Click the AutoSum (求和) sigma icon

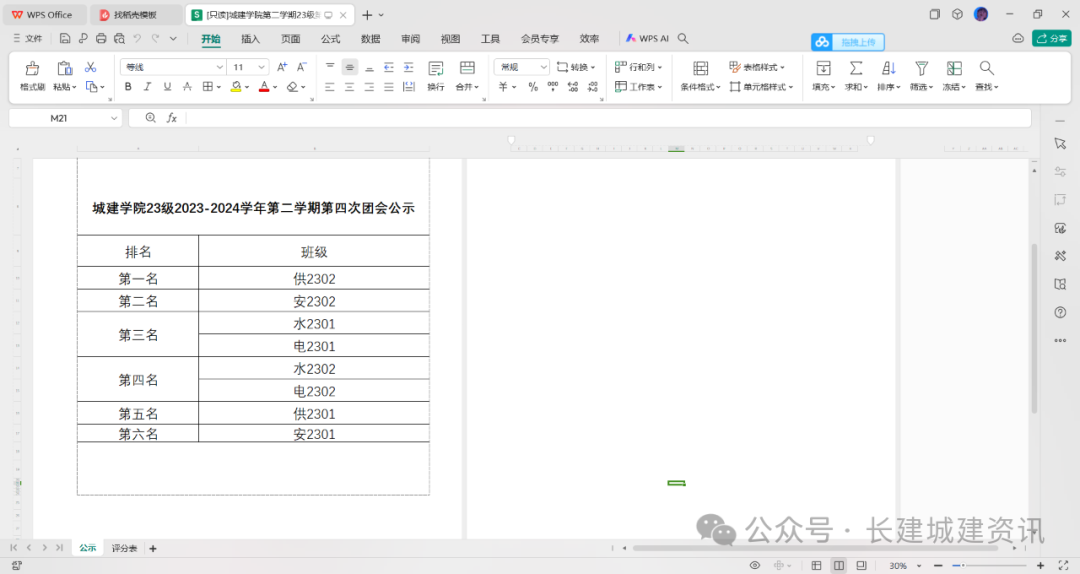855,68
